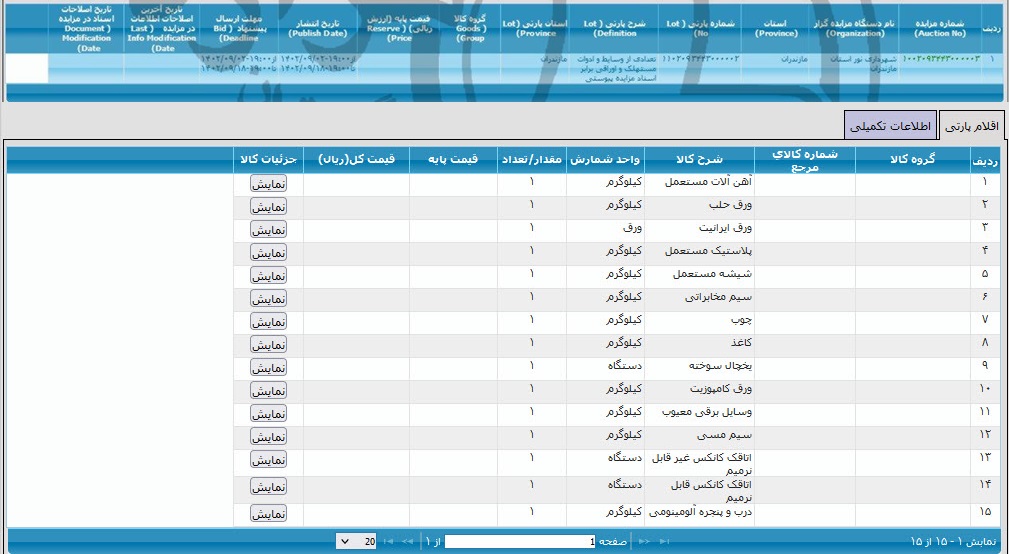This screenshot has width=1009, height=554.
Task: Click 'نمایش' button for 'پلاستیک مستعمل'
Action: (268, 252)
